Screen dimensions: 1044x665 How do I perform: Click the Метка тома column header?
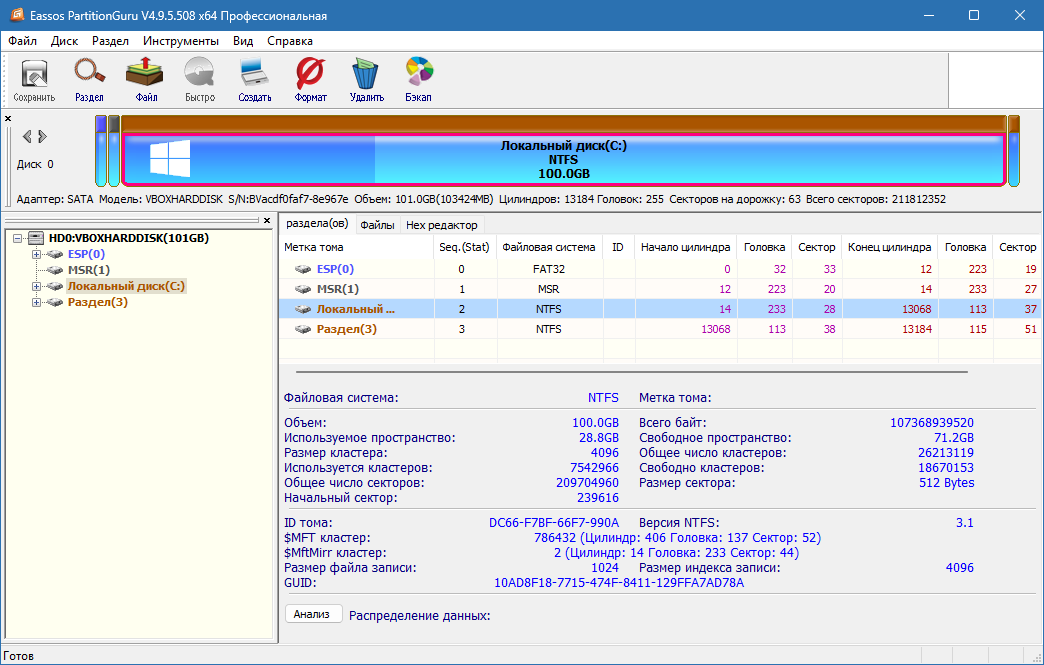click(x=356, y=247)
